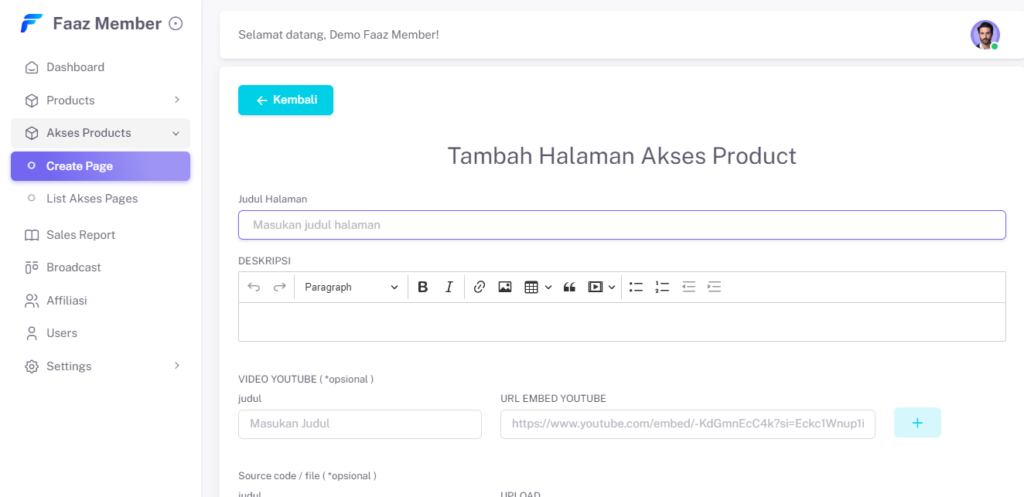Image resolution: width=1024 pixels, height=497 pixels.
Task: Open Sales Report from sidebar
Action: pos(80,235)
